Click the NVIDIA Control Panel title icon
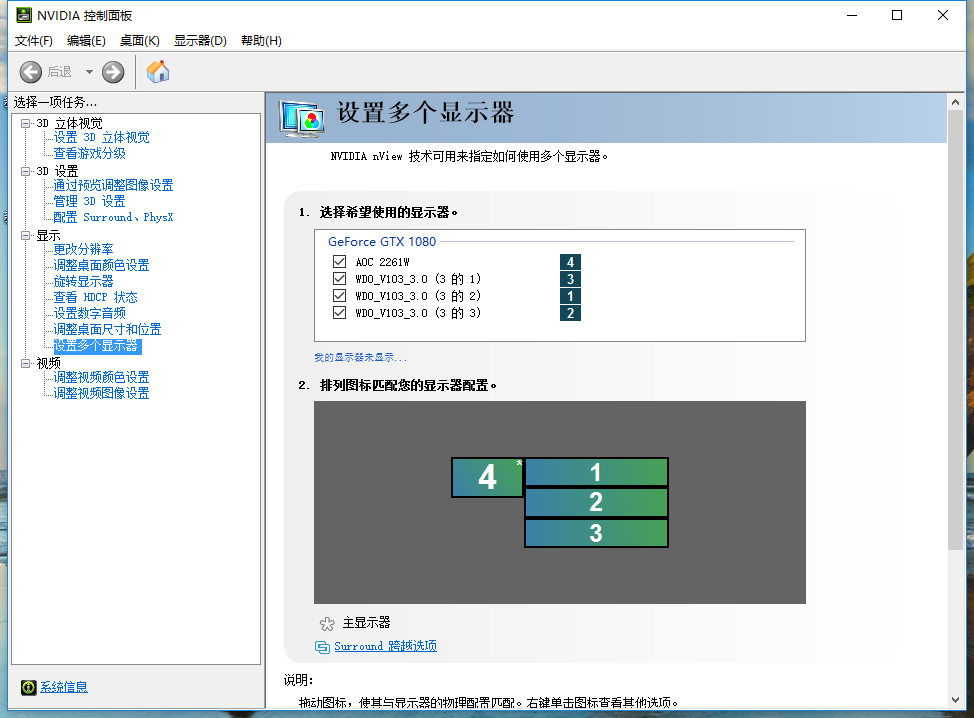The height and width of the screenshot is (718, 974). (24, 15)
